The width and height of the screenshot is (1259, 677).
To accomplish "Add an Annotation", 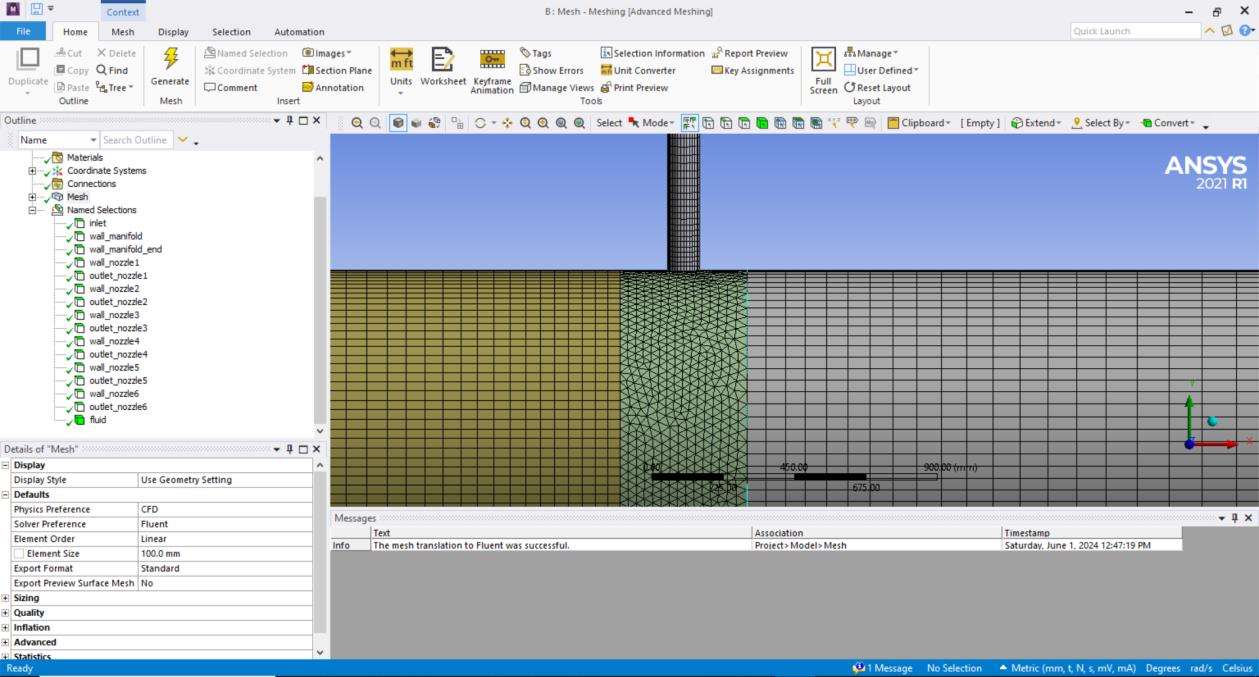I will point(333,87).
